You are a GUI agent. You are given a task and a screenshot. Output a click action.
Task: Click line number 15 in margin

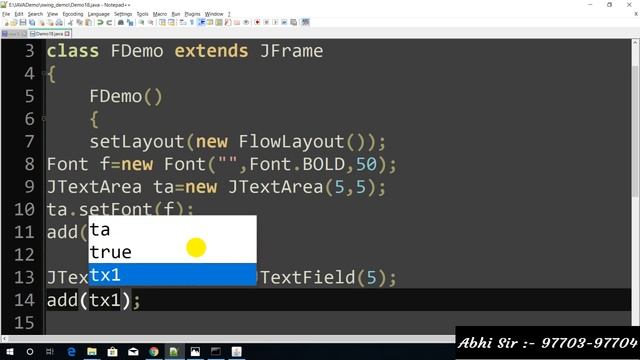click(24, 323)
